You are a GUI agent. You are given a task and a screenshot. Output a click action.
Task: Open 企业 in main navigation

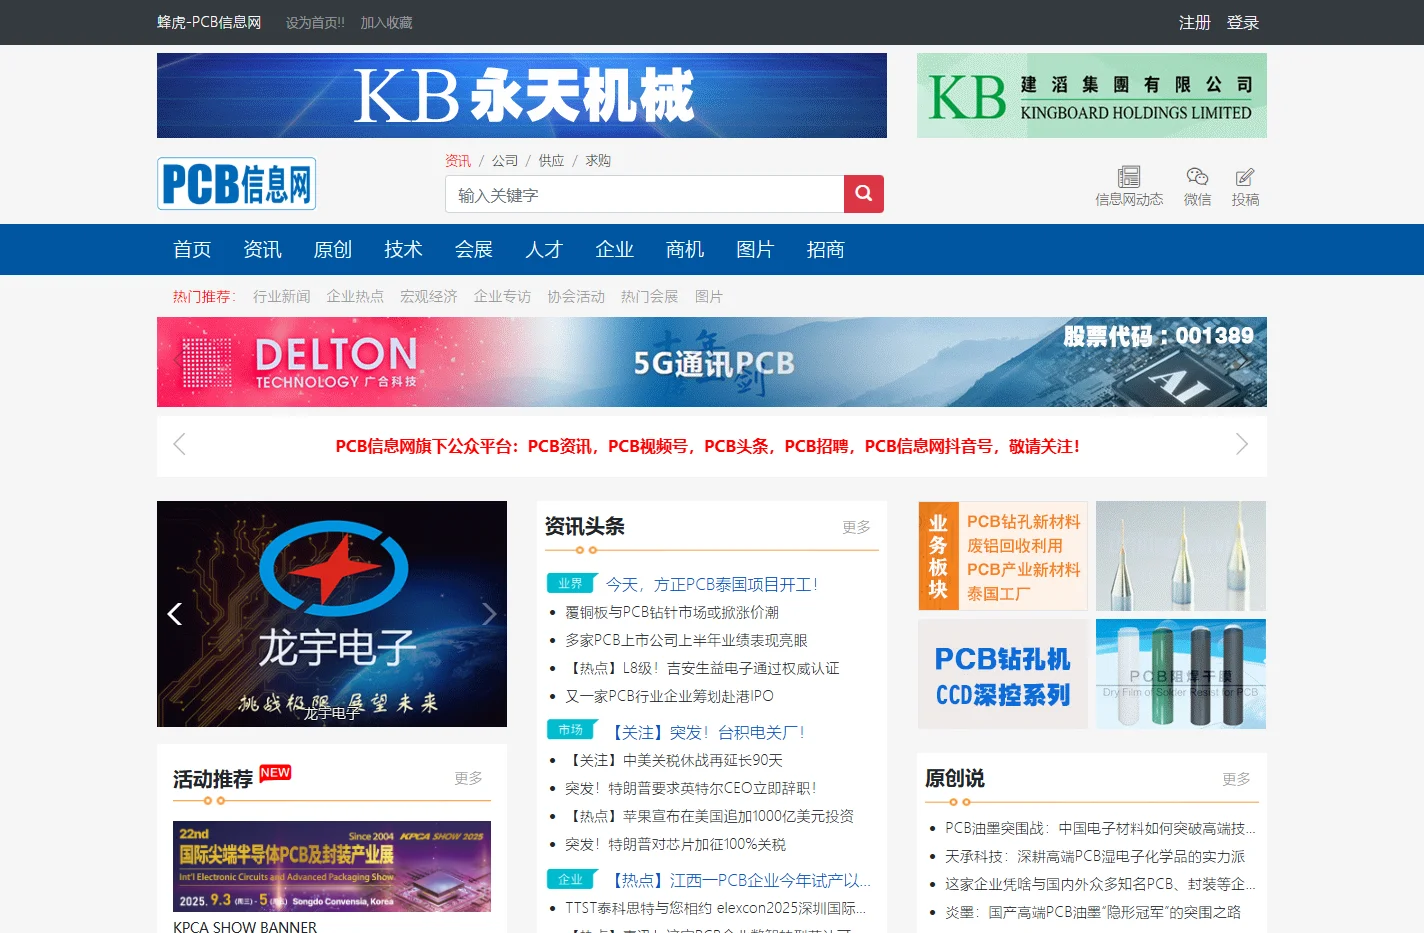(615, 249)
